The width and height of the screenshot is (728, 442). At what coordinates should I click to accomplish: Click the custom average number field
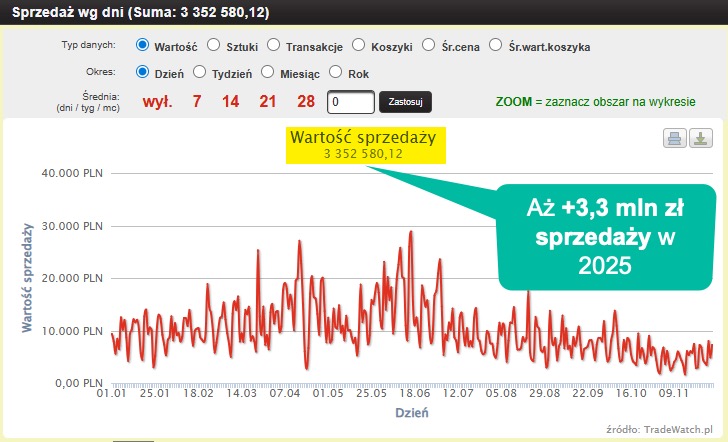click(350, 102)
